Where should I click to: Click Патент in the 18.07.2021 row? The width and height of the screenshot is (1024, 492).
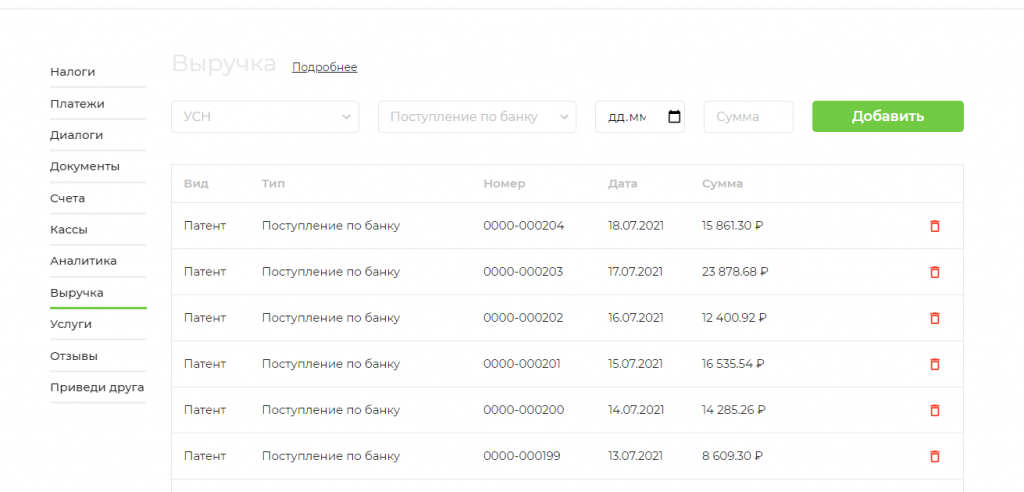[205, 226]
